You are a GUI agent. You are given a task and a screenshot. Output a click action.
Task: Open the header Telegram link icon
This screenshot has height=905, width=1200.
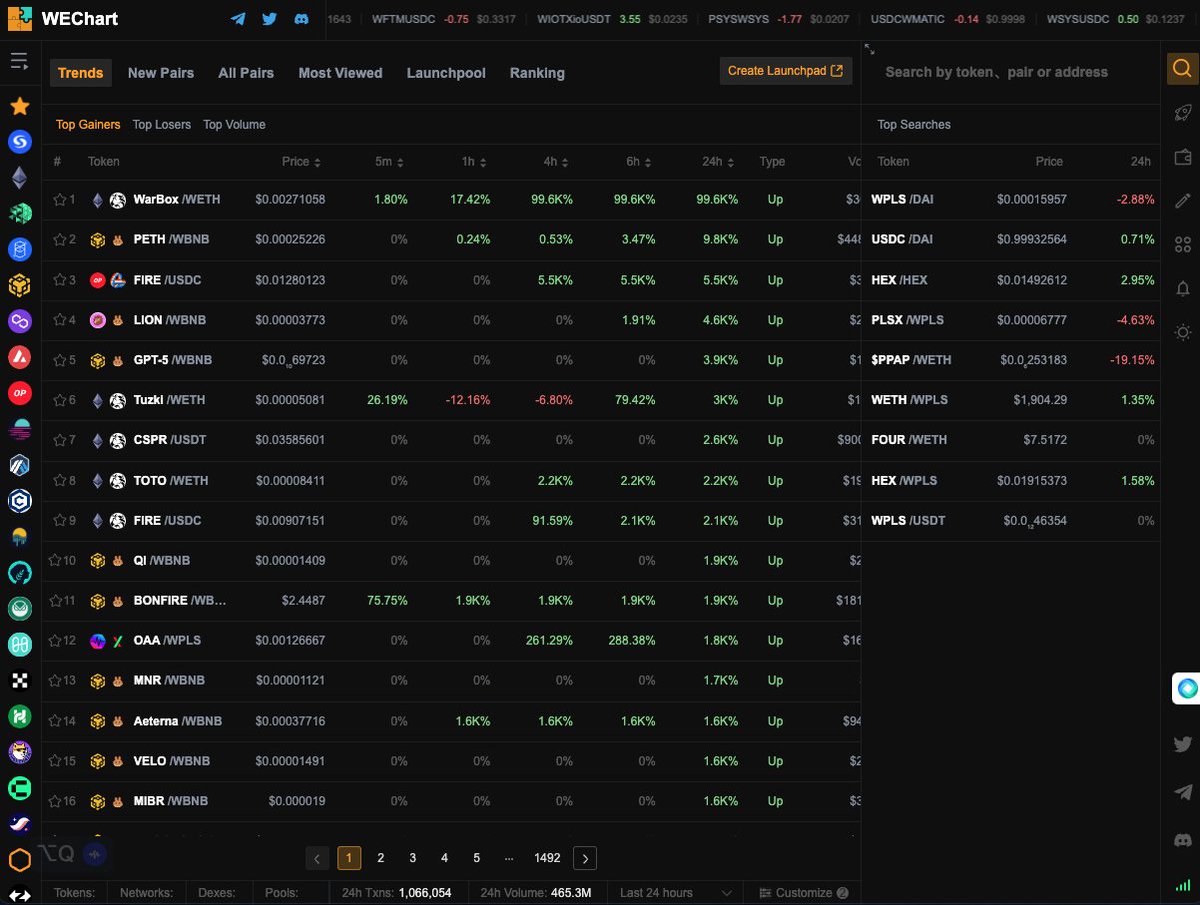click(x=238, y=19)
